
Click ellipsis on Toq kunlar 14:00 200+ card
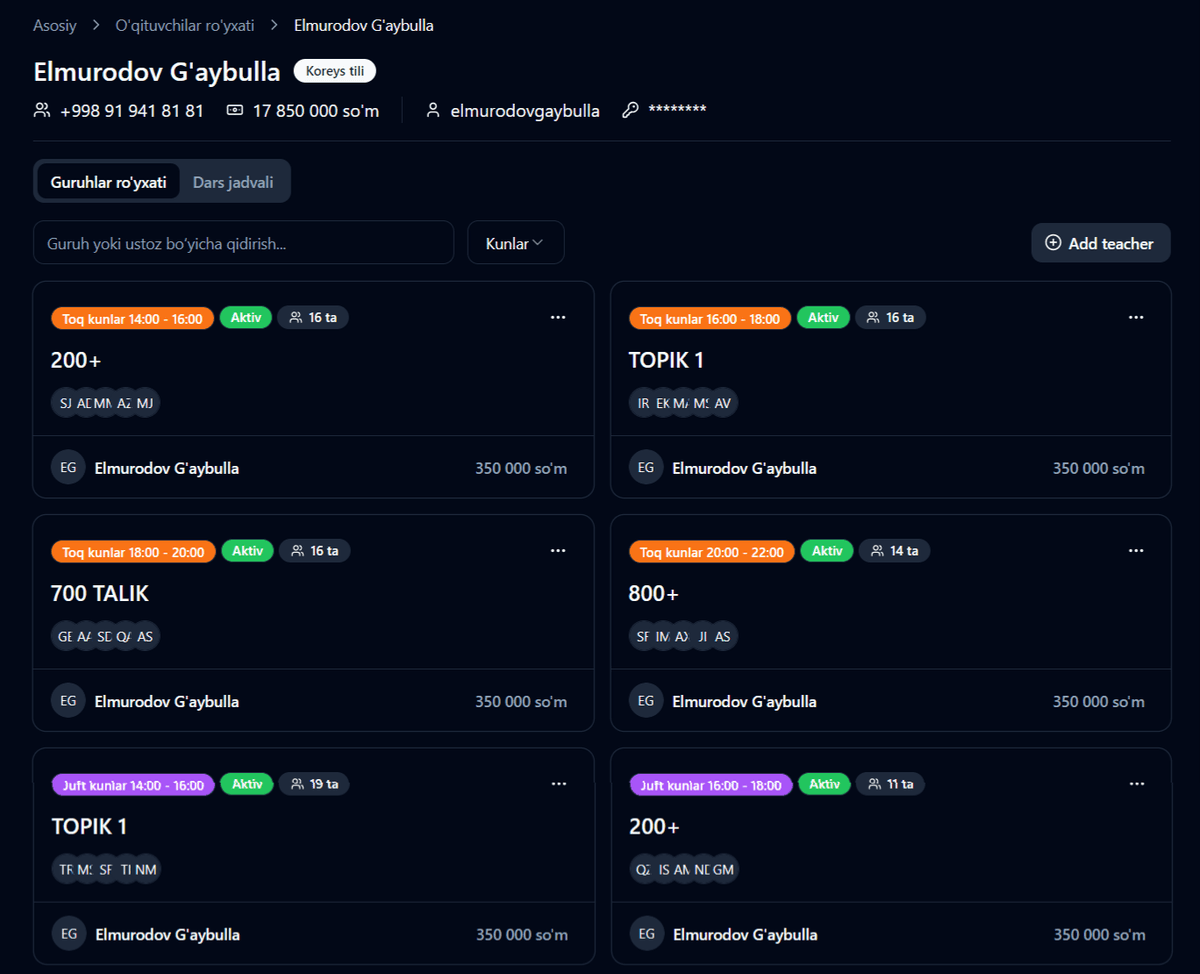(x=558, y=317)
